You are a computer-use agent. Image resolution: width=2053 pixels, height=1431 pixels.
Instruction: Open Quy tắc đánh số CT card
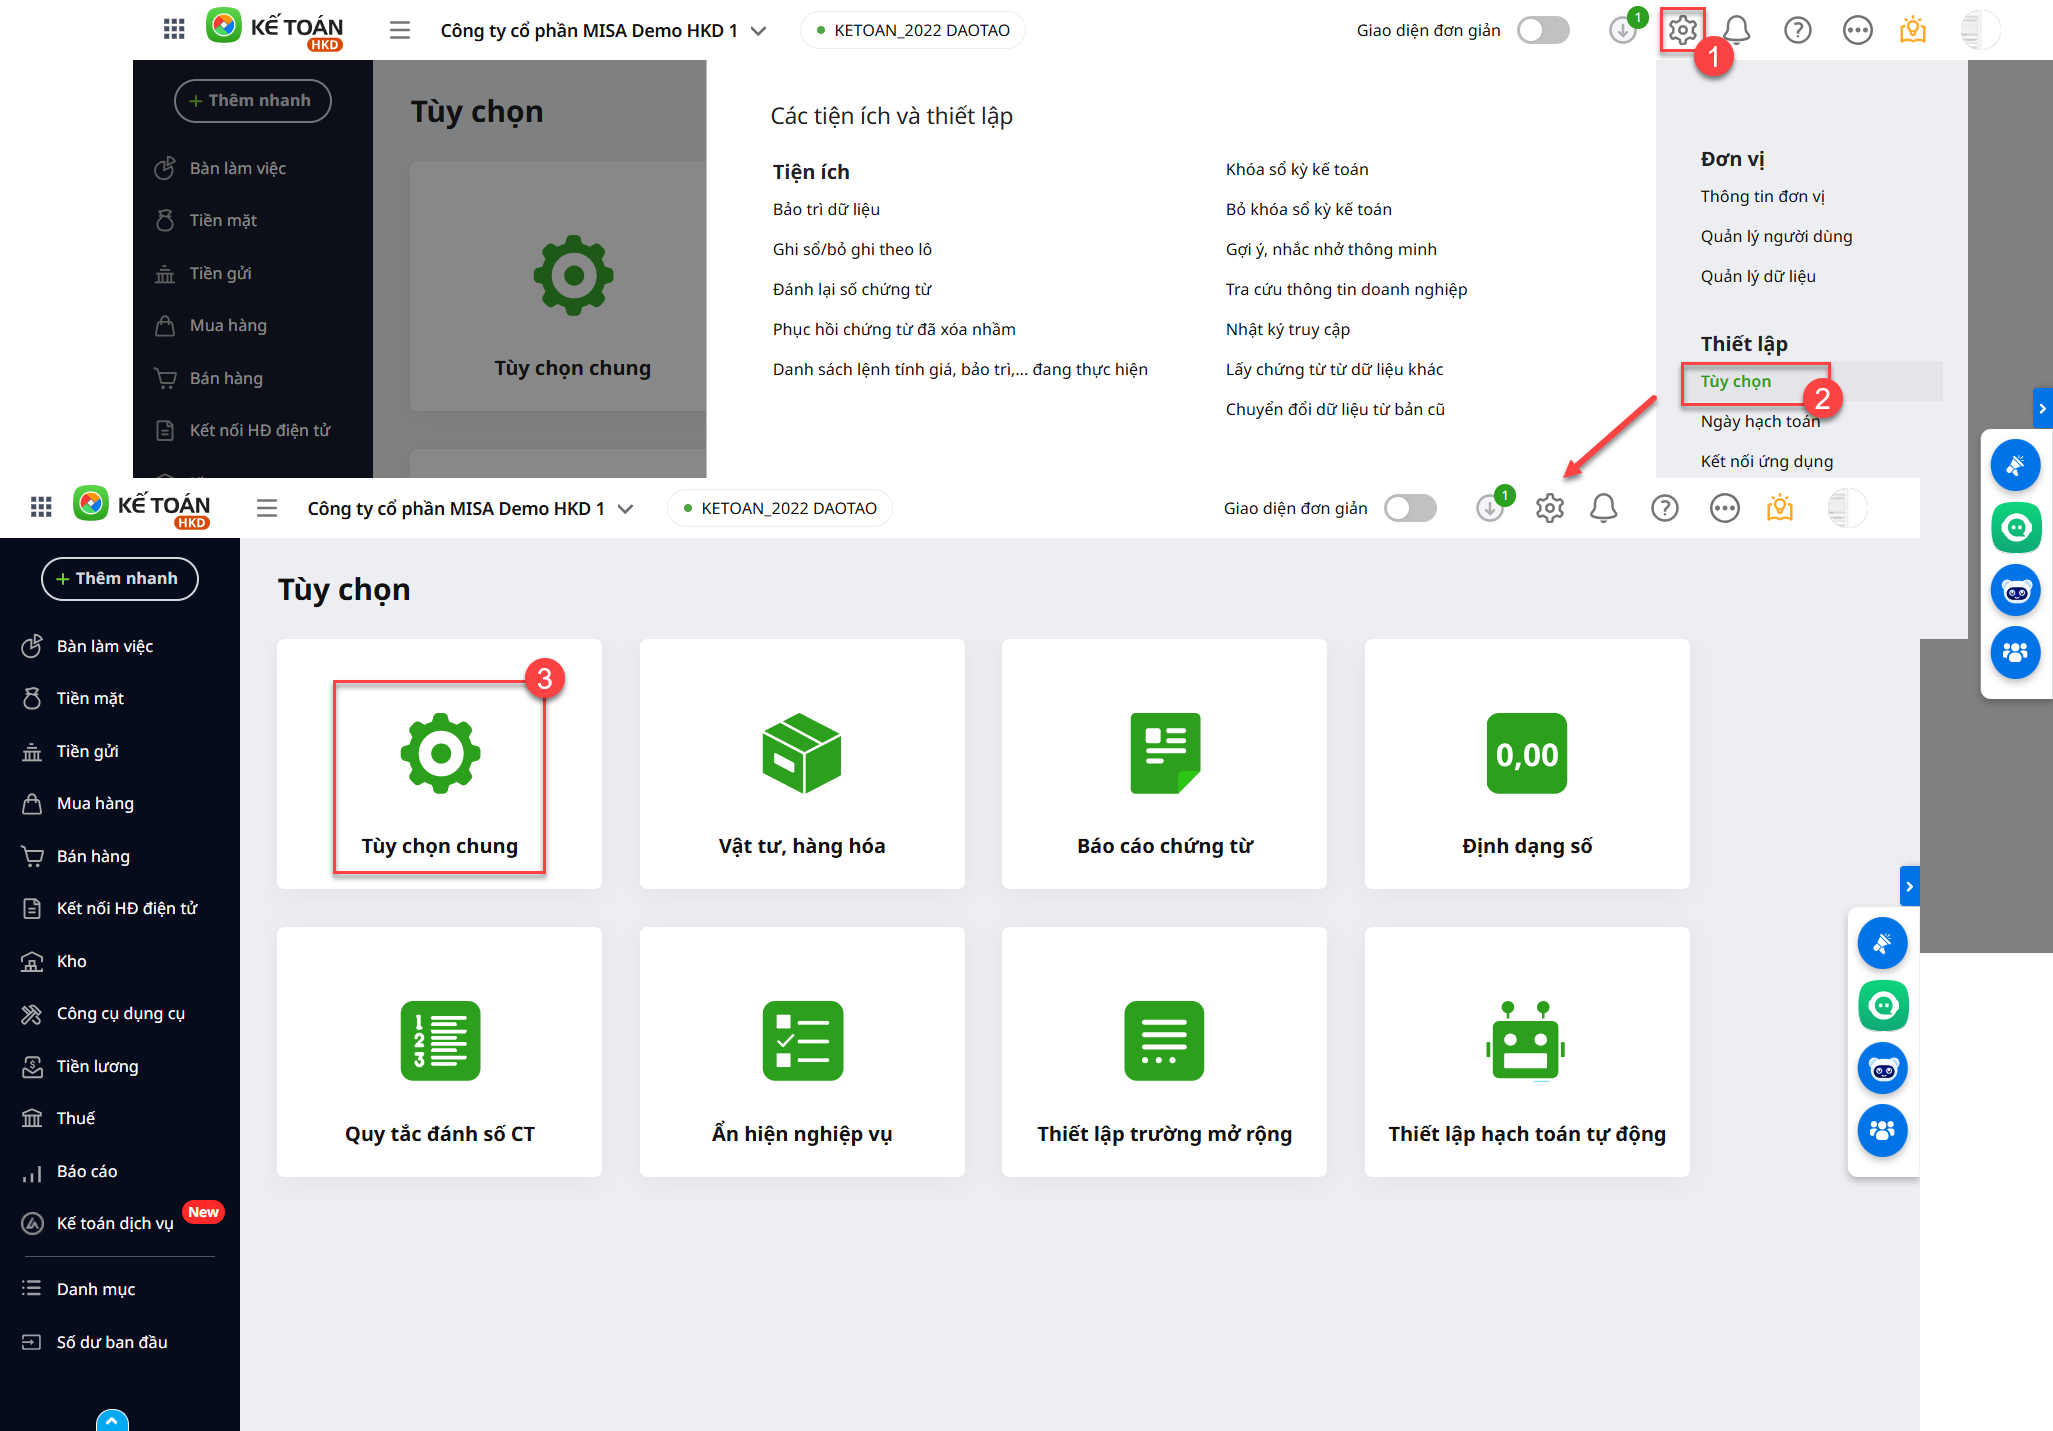click(x=440, y=1052)
